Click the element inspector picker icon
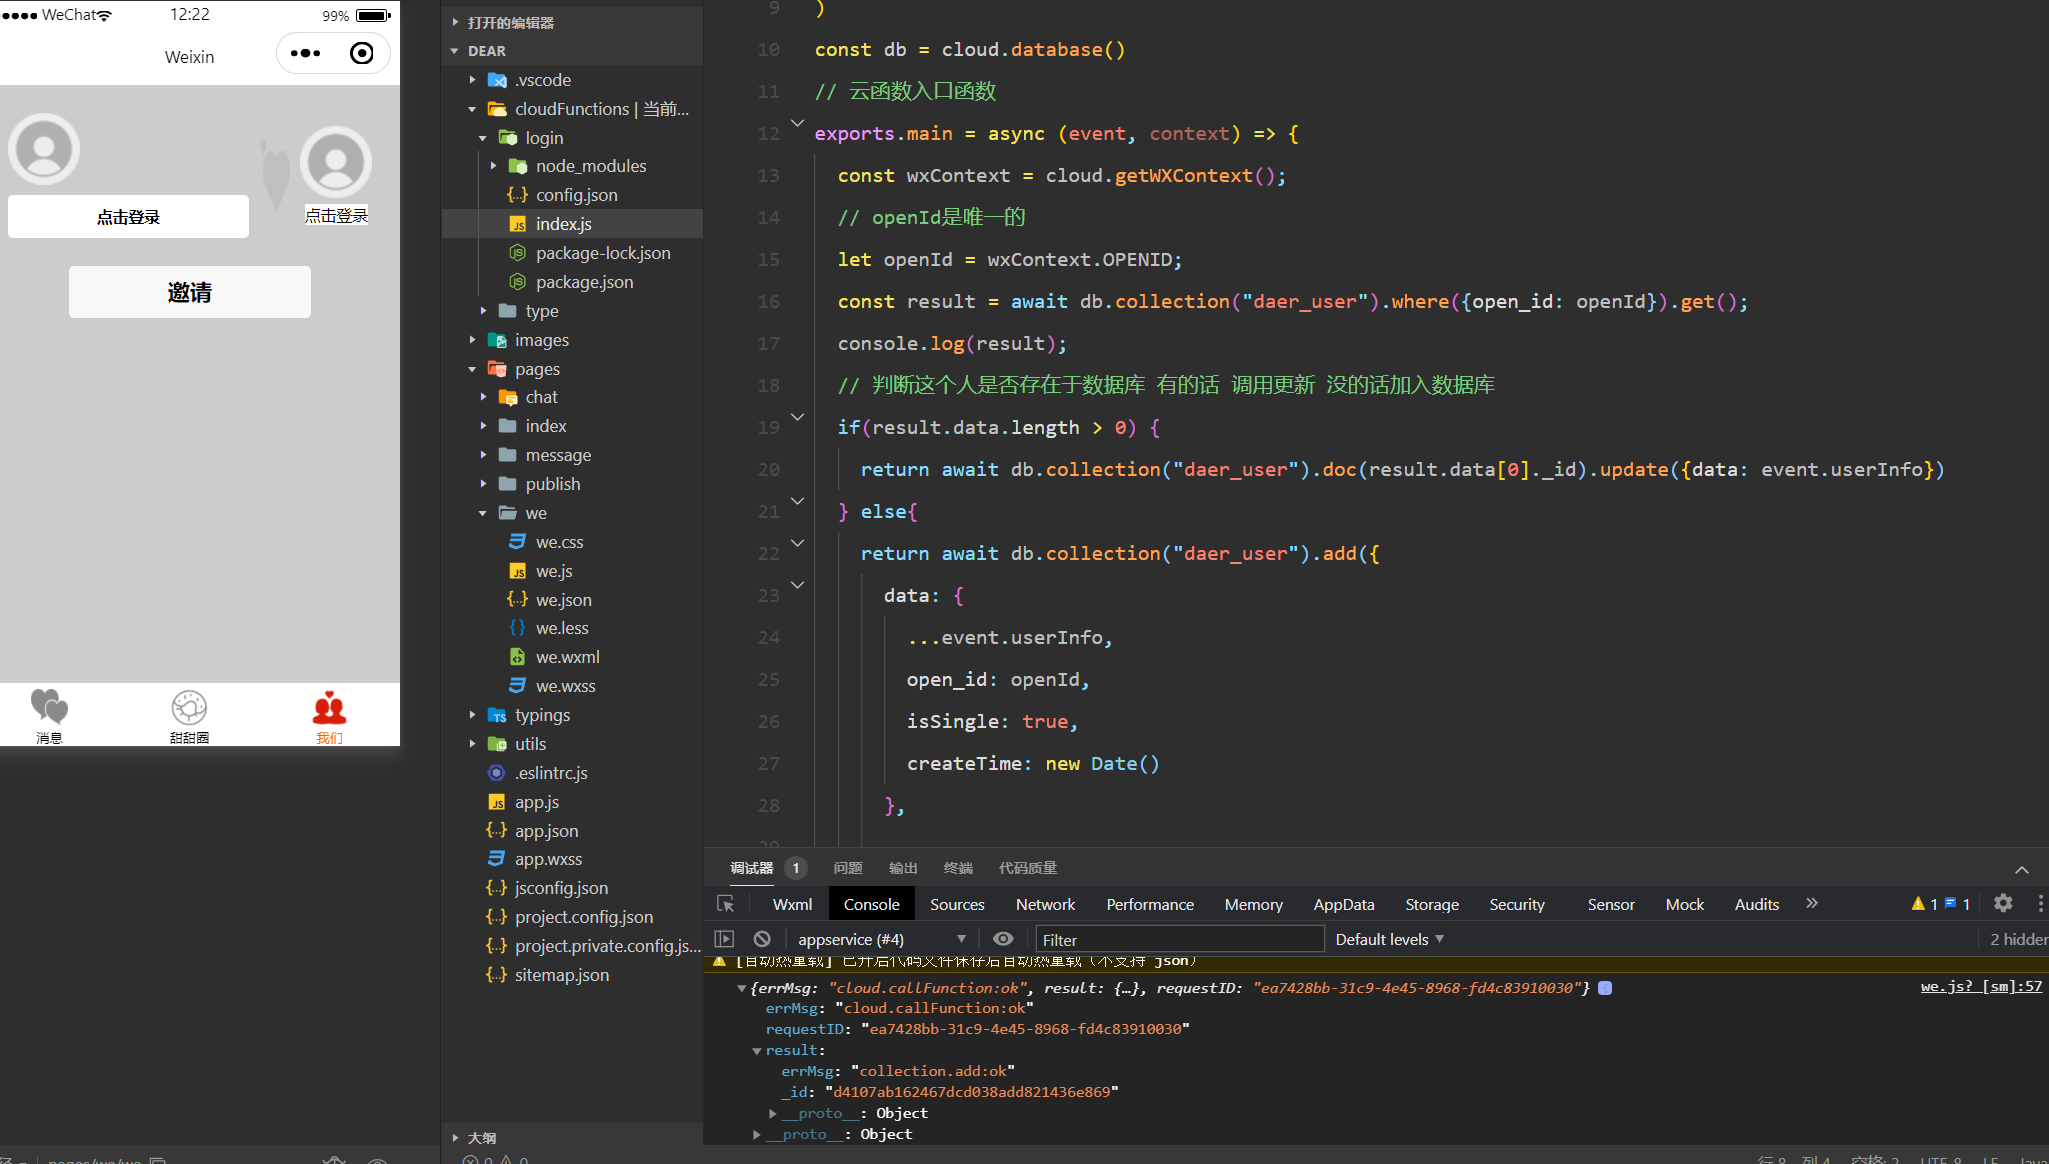The width and height of the screenshot is (2049, 1164). tap(726, 904)
